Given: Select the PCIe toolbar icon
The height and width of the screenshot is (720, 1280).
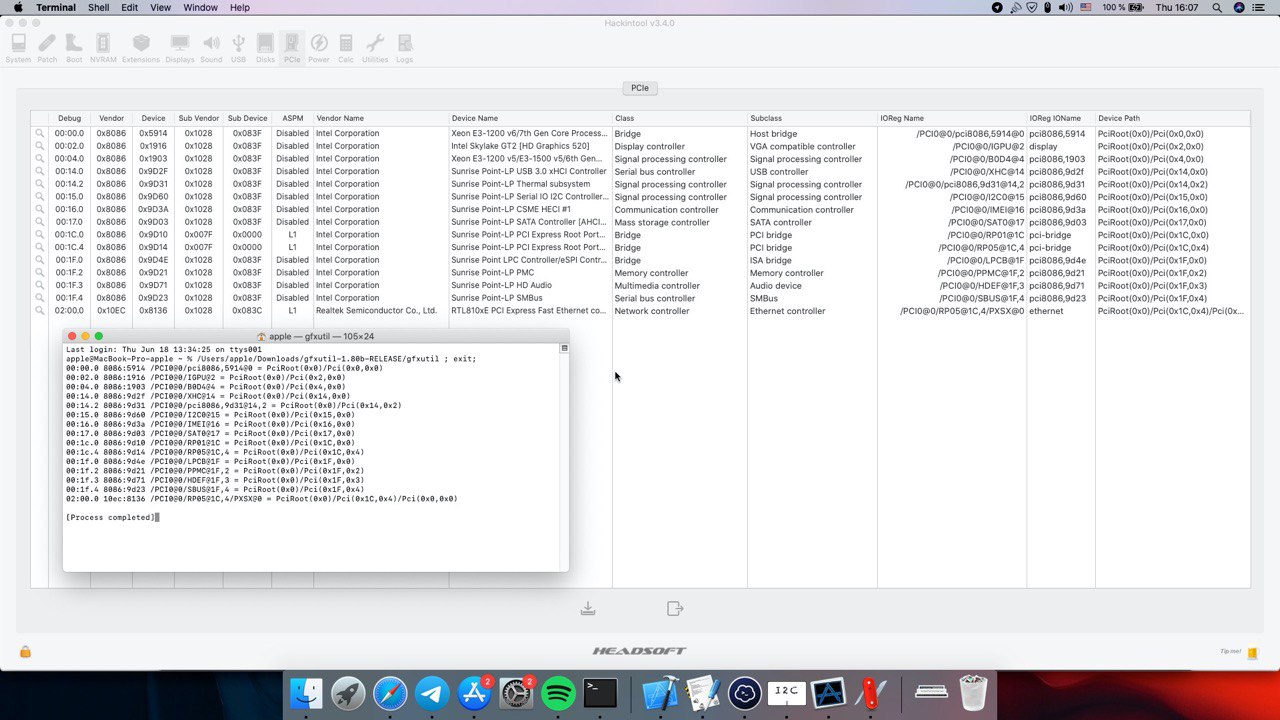Looking at the screenshot, I should click(x=292, y=47).
